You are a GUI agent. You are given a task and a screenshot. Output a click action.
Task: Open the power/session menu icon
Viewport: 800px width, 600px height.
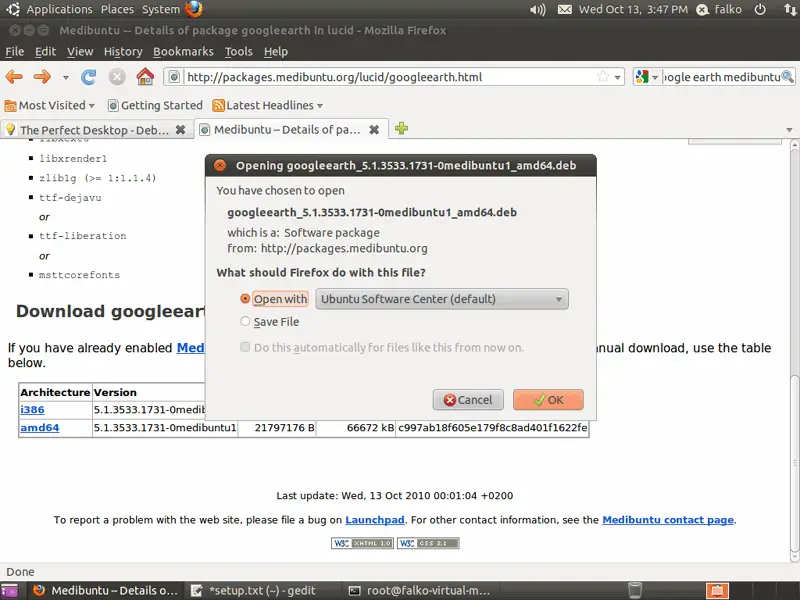tap(760, 9)
